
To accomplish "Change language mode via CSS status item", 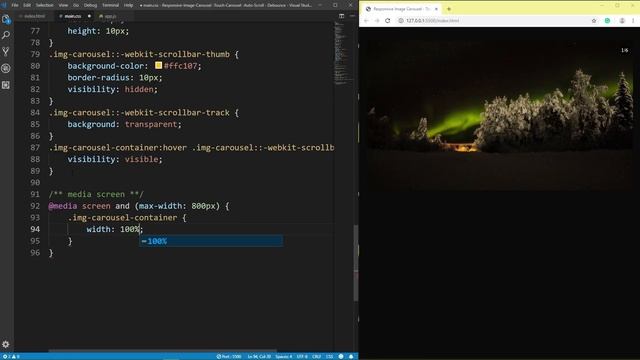I will [x=329, y=356].
